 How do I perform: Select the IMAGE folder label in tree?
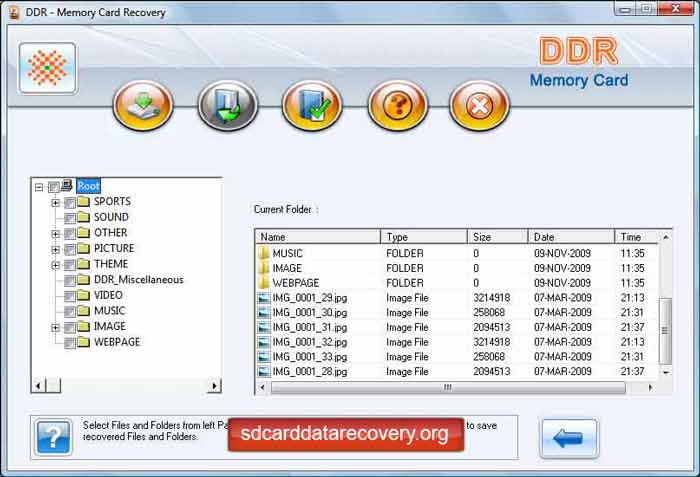[110, 326]
